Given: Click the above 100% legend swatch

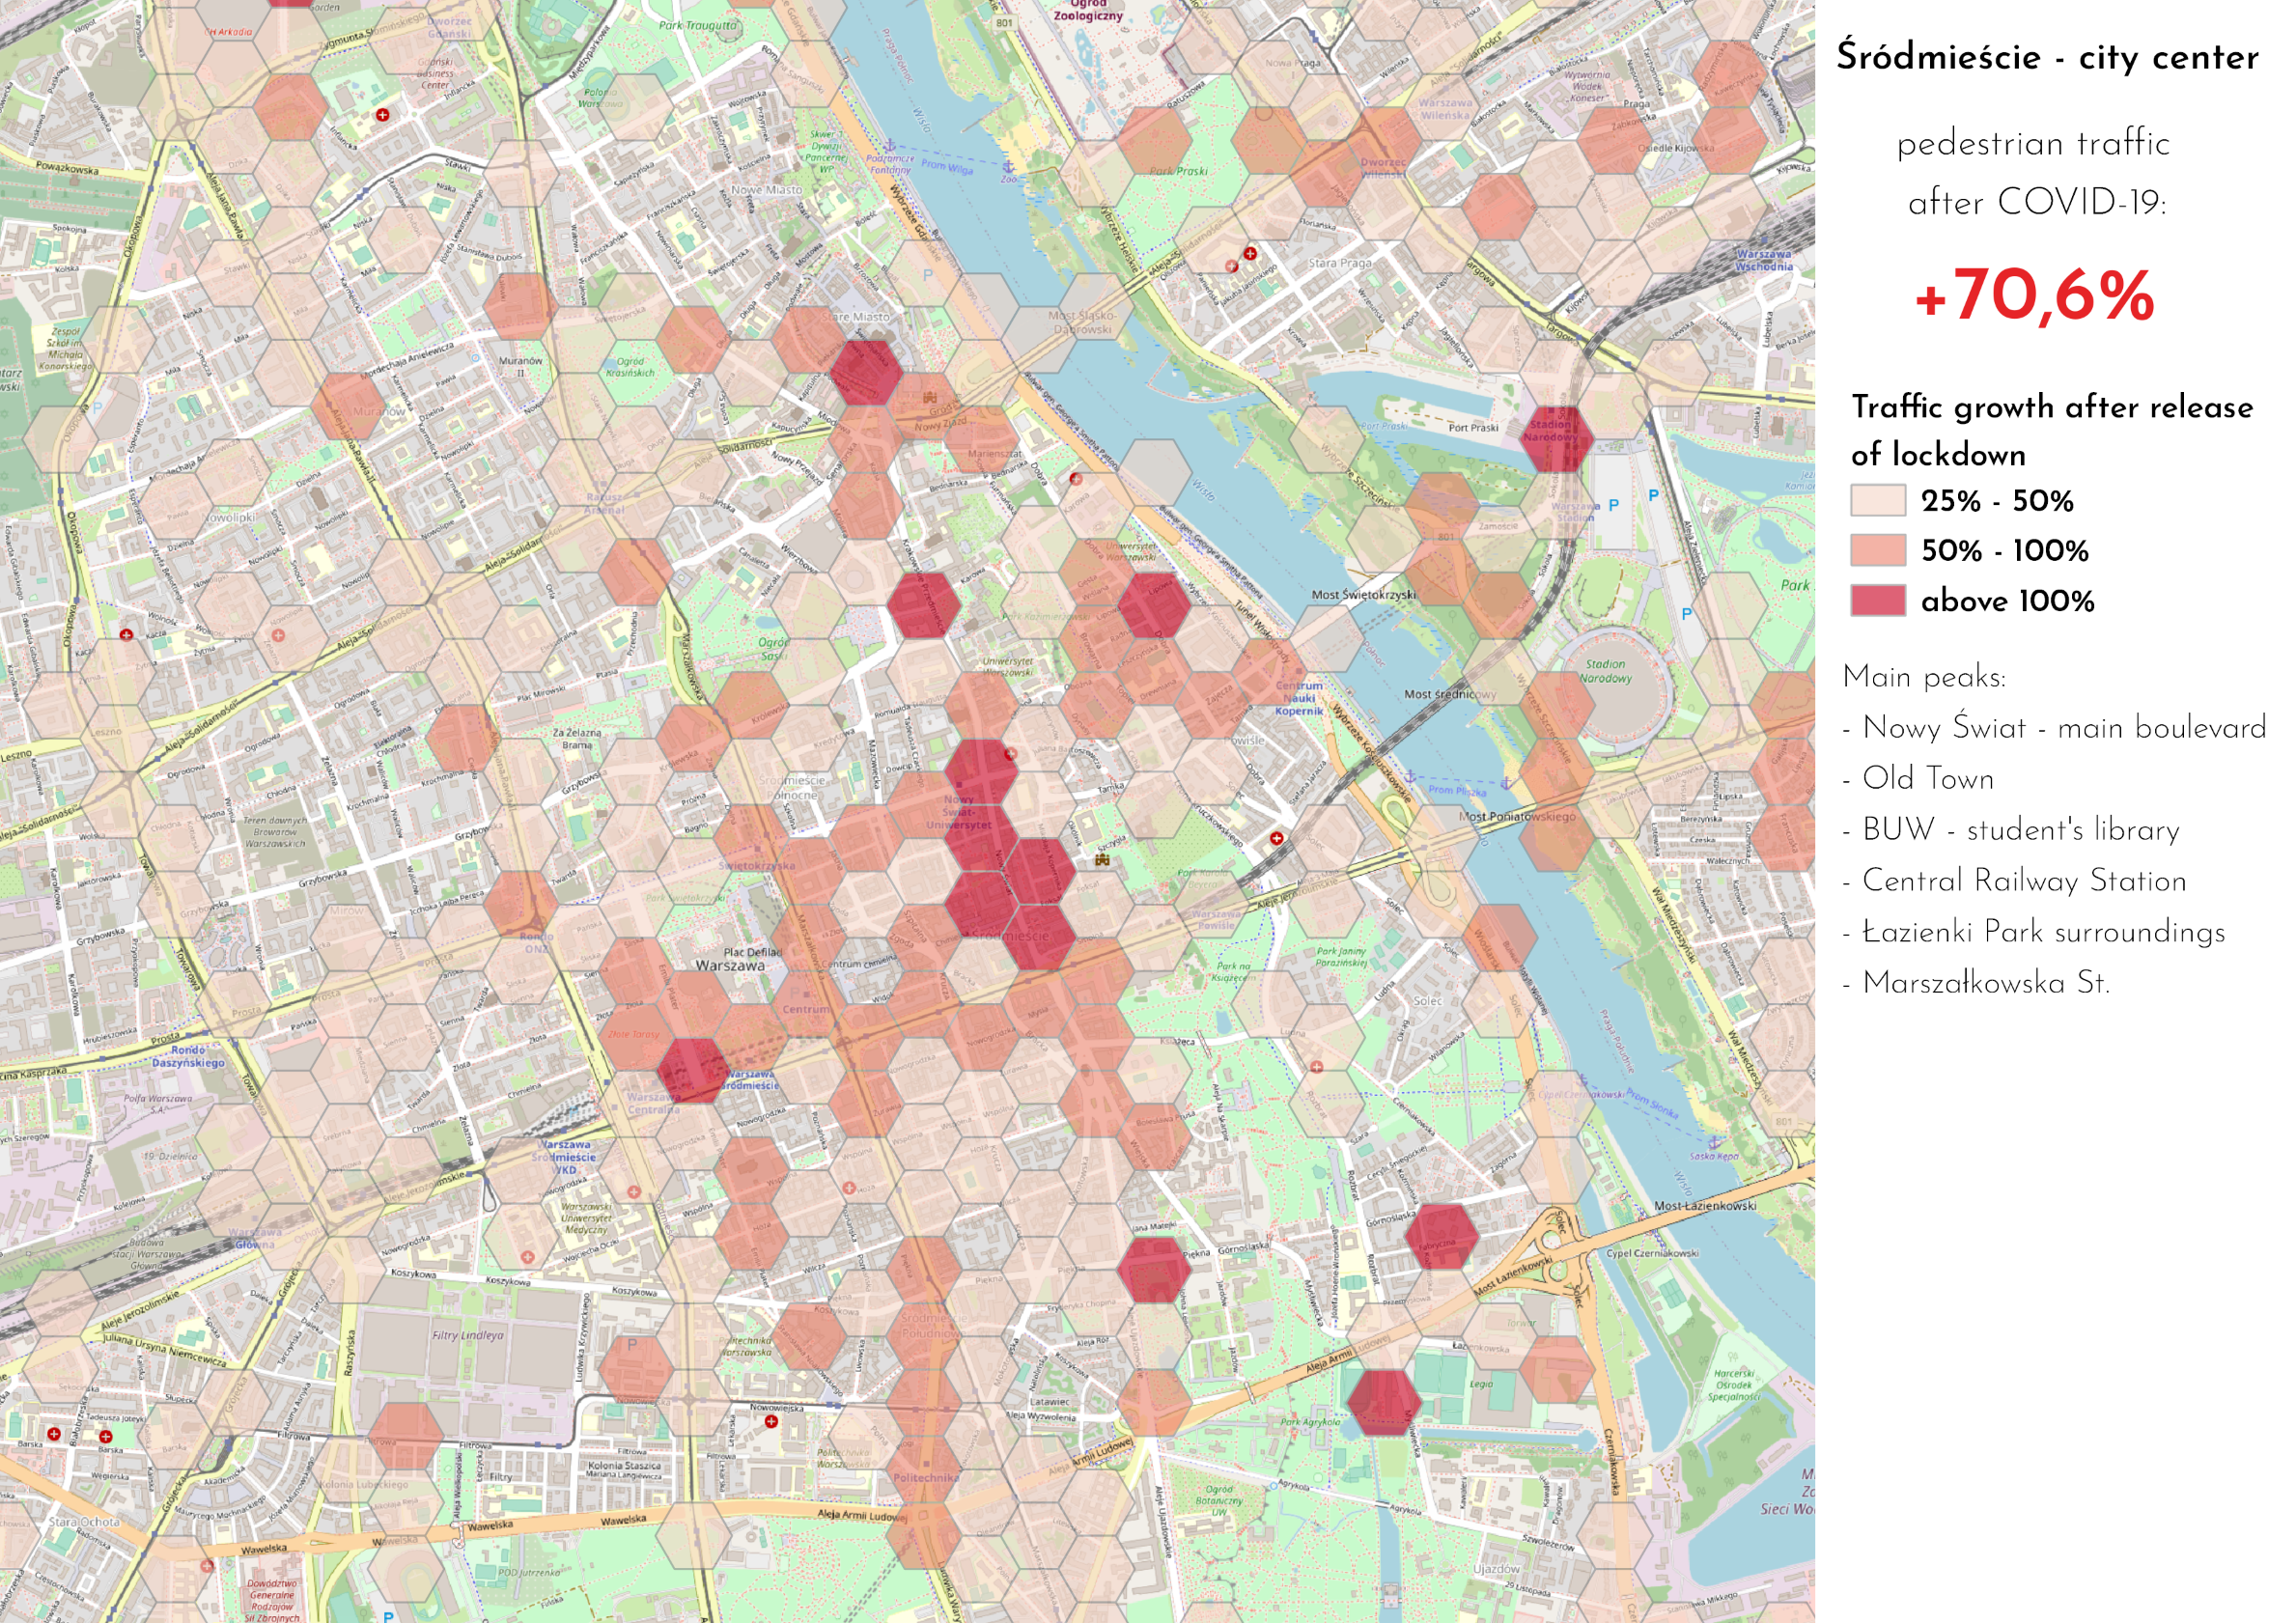Looking at the screenshot, I should point(1877,600).
